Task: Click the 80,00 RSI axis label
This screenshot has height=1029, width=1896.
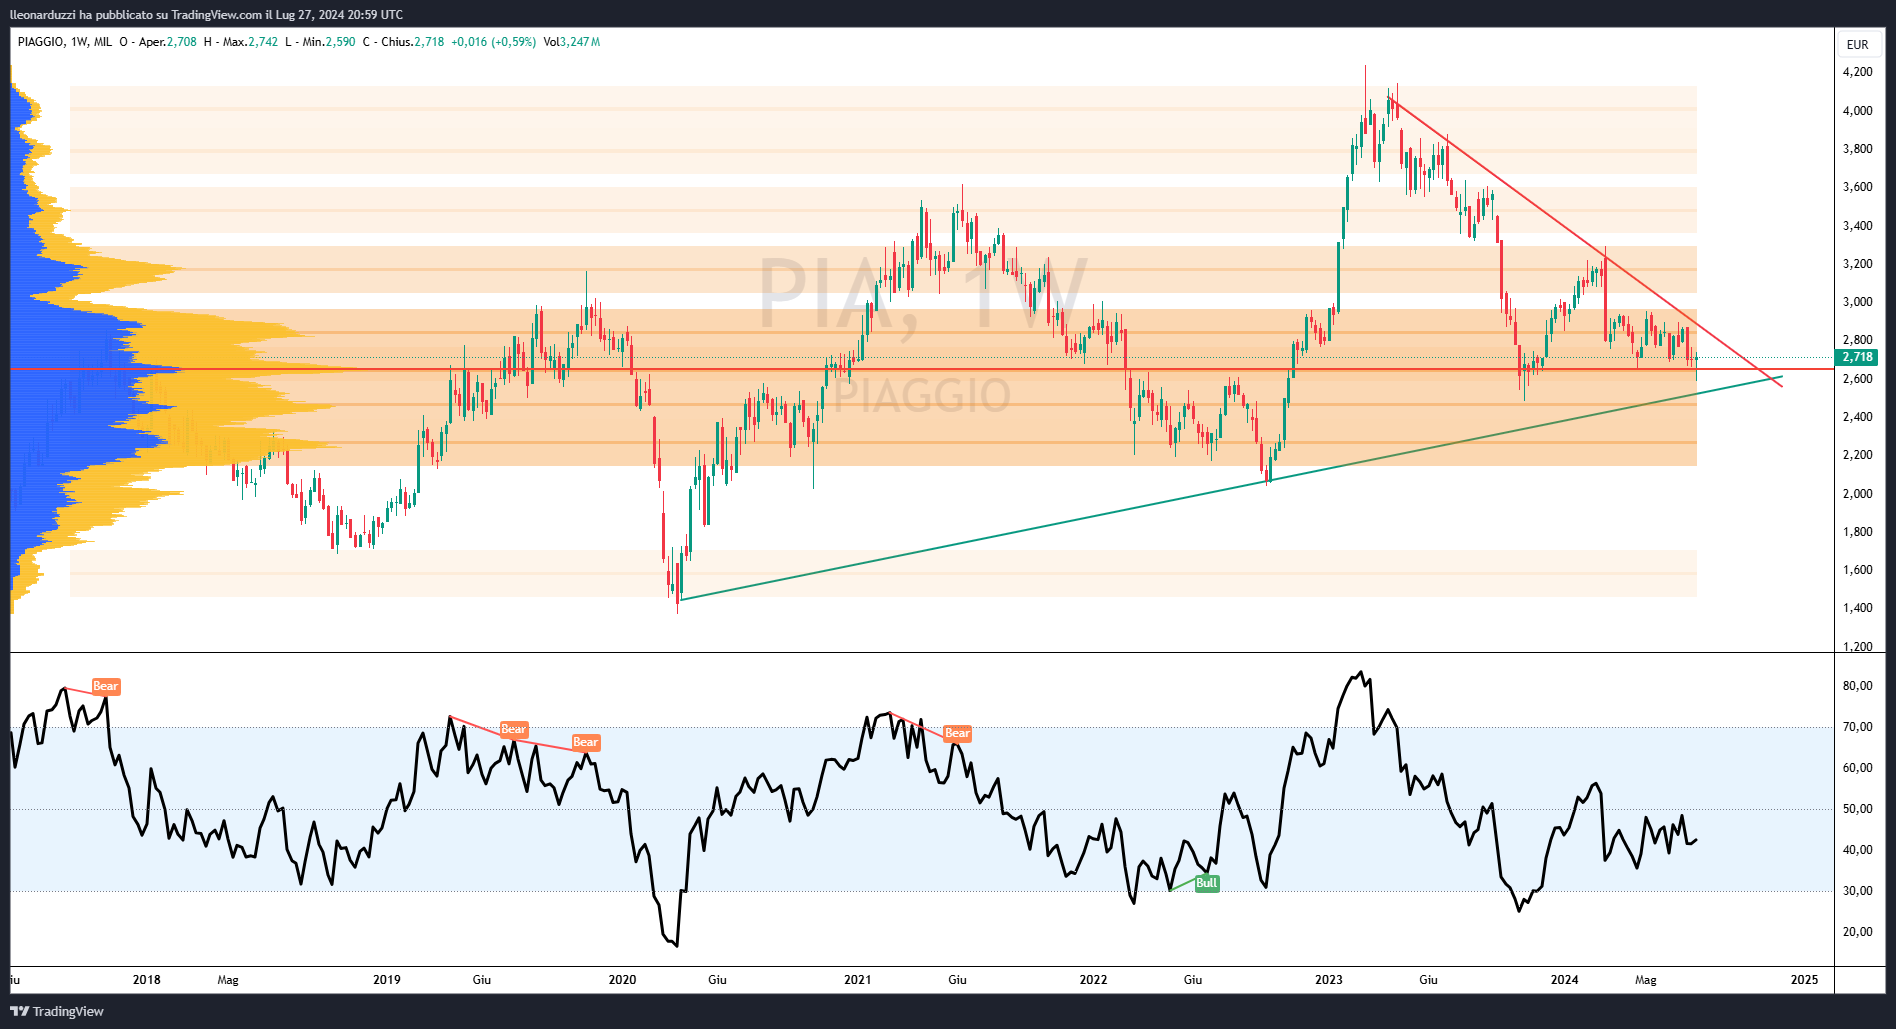Action: point(1858,686)
